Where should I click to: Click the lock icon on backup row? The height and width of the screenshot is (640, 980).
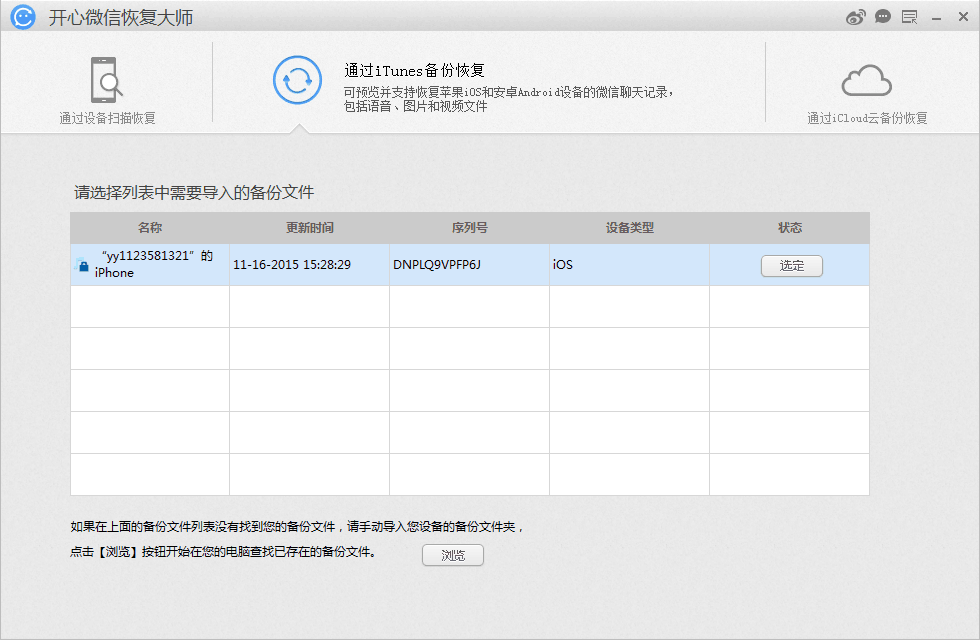coord(83,266)
